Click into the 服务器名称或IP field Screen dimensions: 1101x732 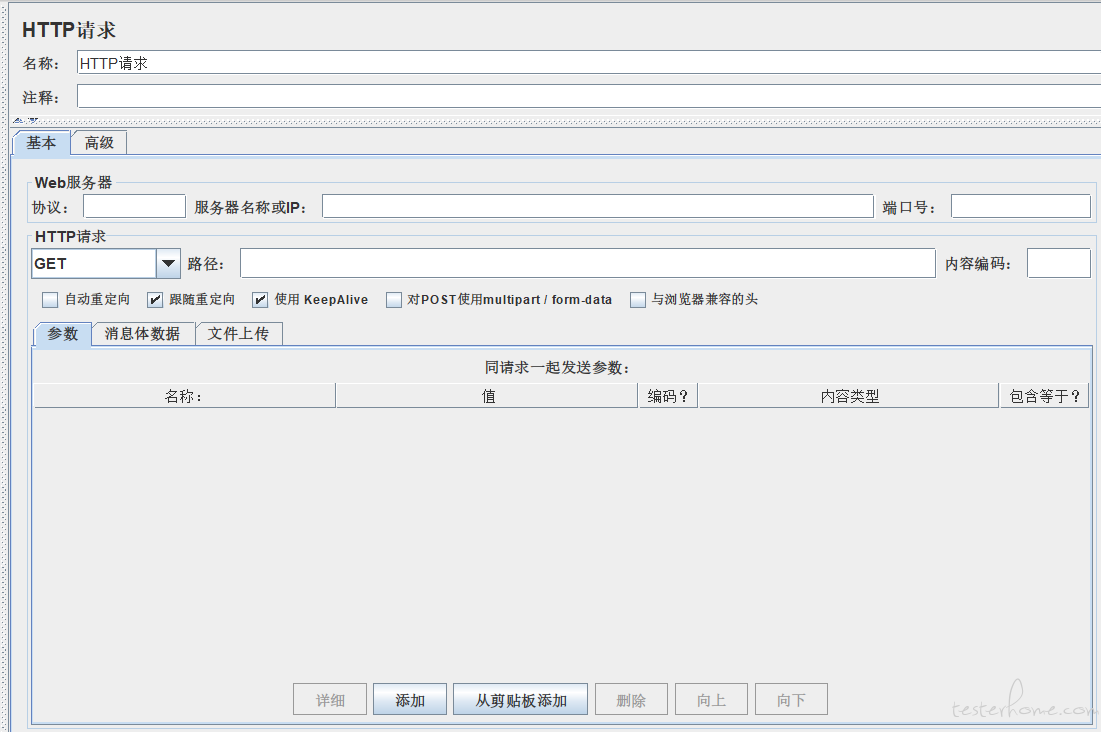(x=597, y=207)
